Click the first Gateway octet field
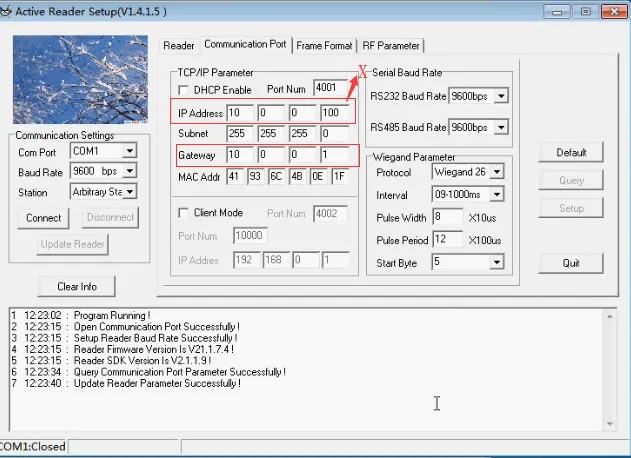 pyautogui.click(x=240, y=155)
